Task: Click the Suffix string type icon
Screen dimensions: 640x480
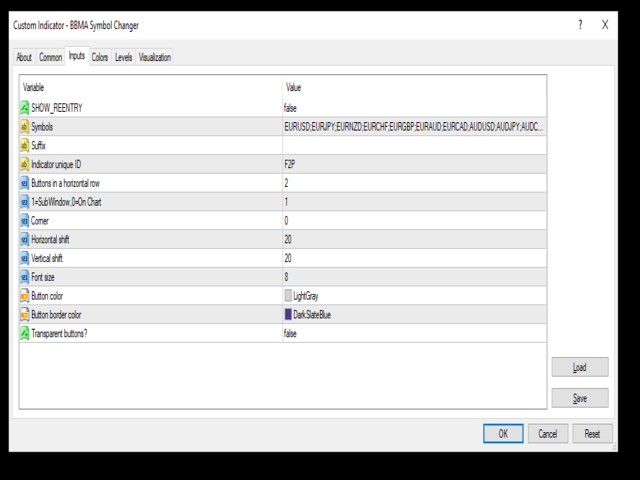Action: coord(25,146)
